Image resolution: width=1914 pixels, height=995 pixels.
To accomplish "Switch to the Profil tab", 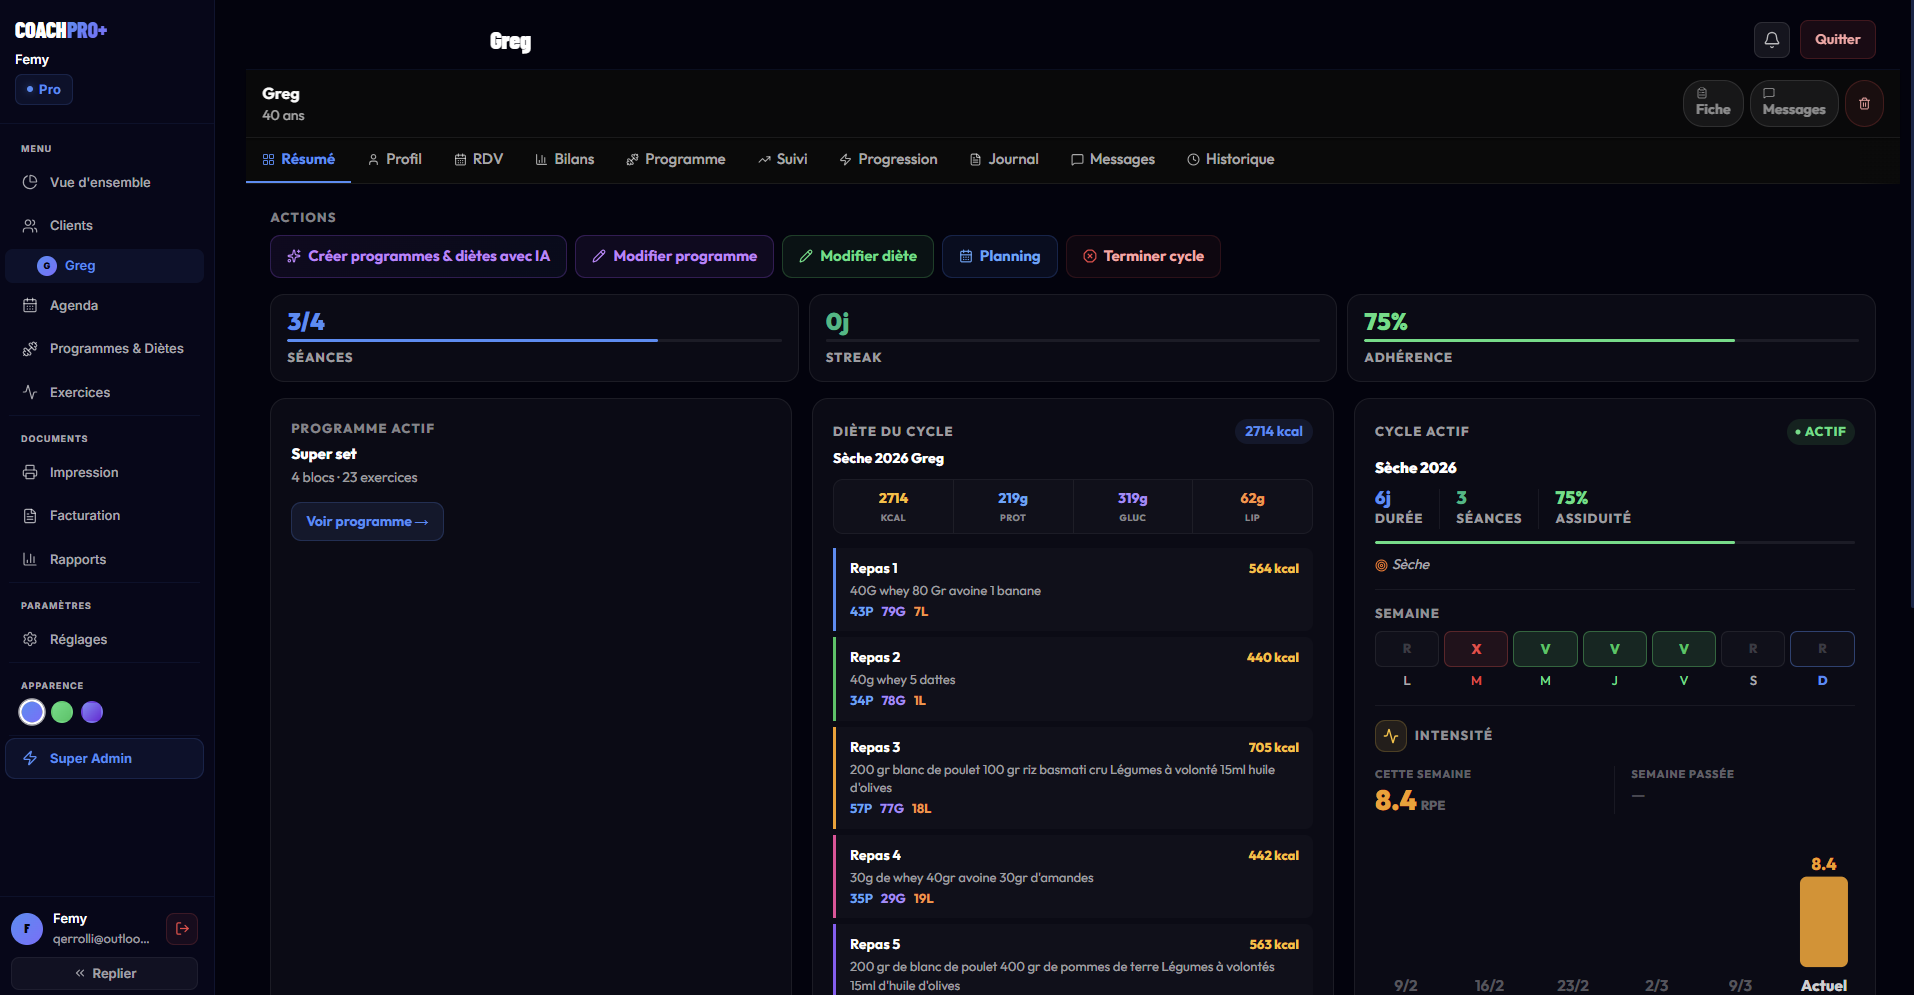I will [x=394, y=160].
